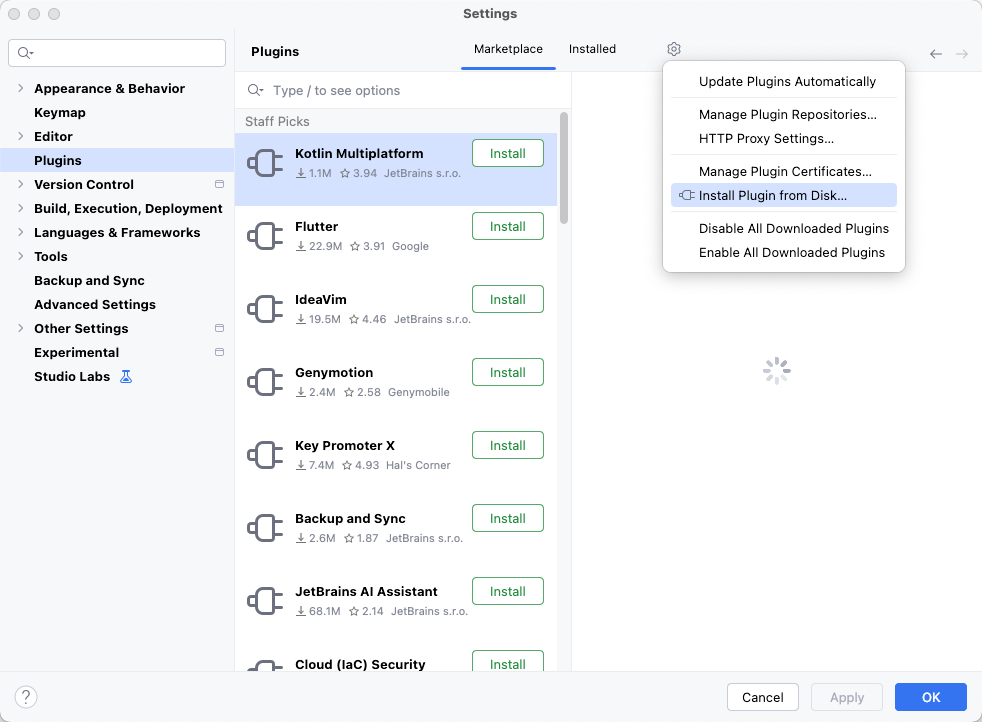Install the JetBrains AI Assistant plugin
The width and height of the screenshot is (982, 722).
(x=507, y=591)
